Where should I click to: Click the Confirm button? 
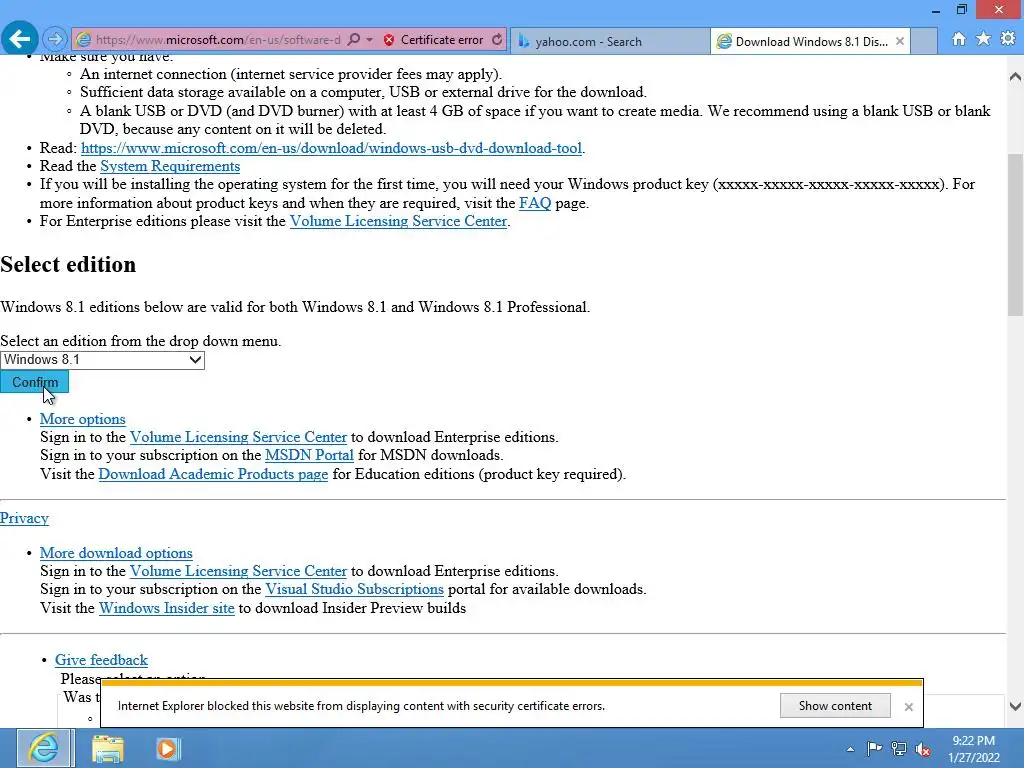[35, 382]
